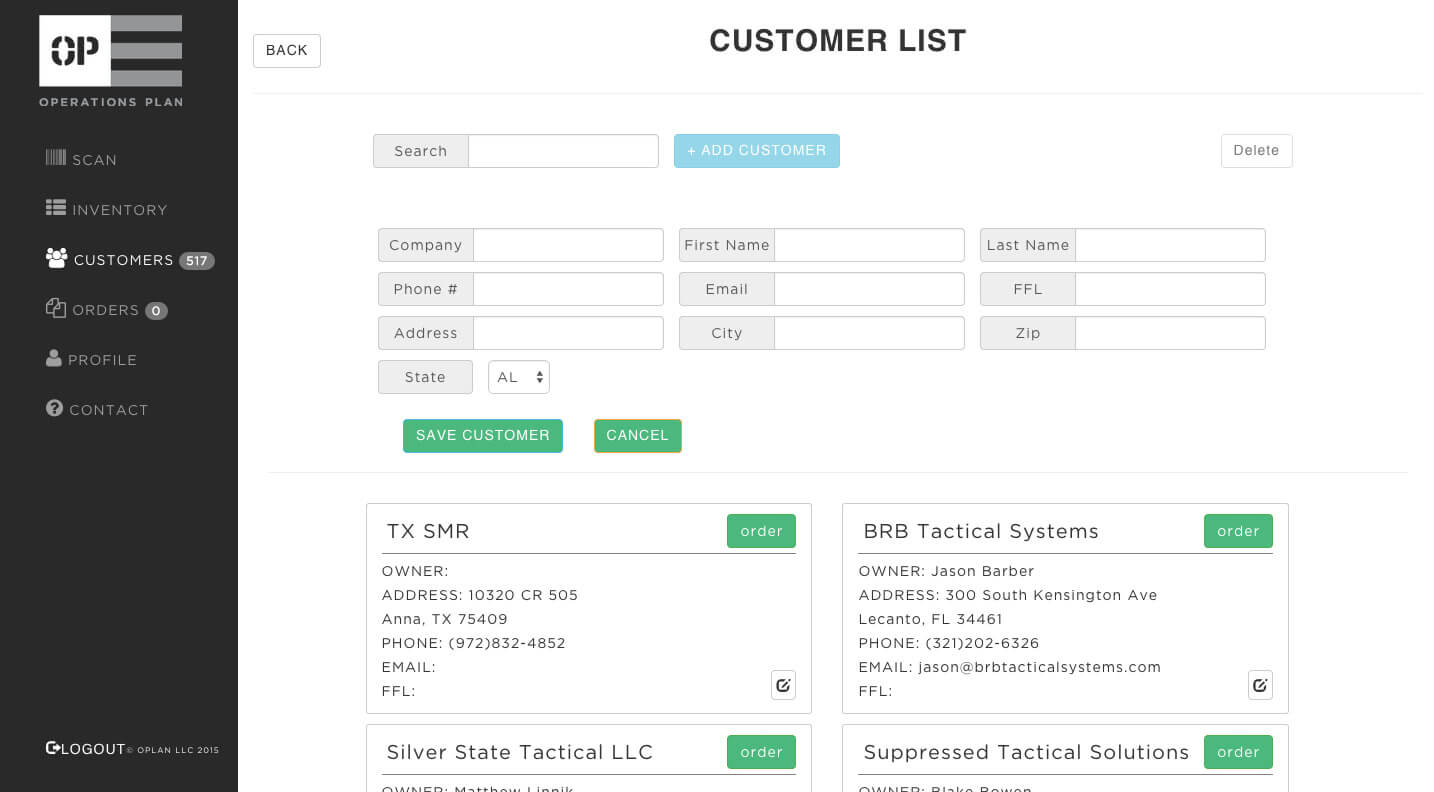This screenshot has width=1434, height=792.
Task: Edit the BRB Tactical Systems card
Action: click(1260, 685)
